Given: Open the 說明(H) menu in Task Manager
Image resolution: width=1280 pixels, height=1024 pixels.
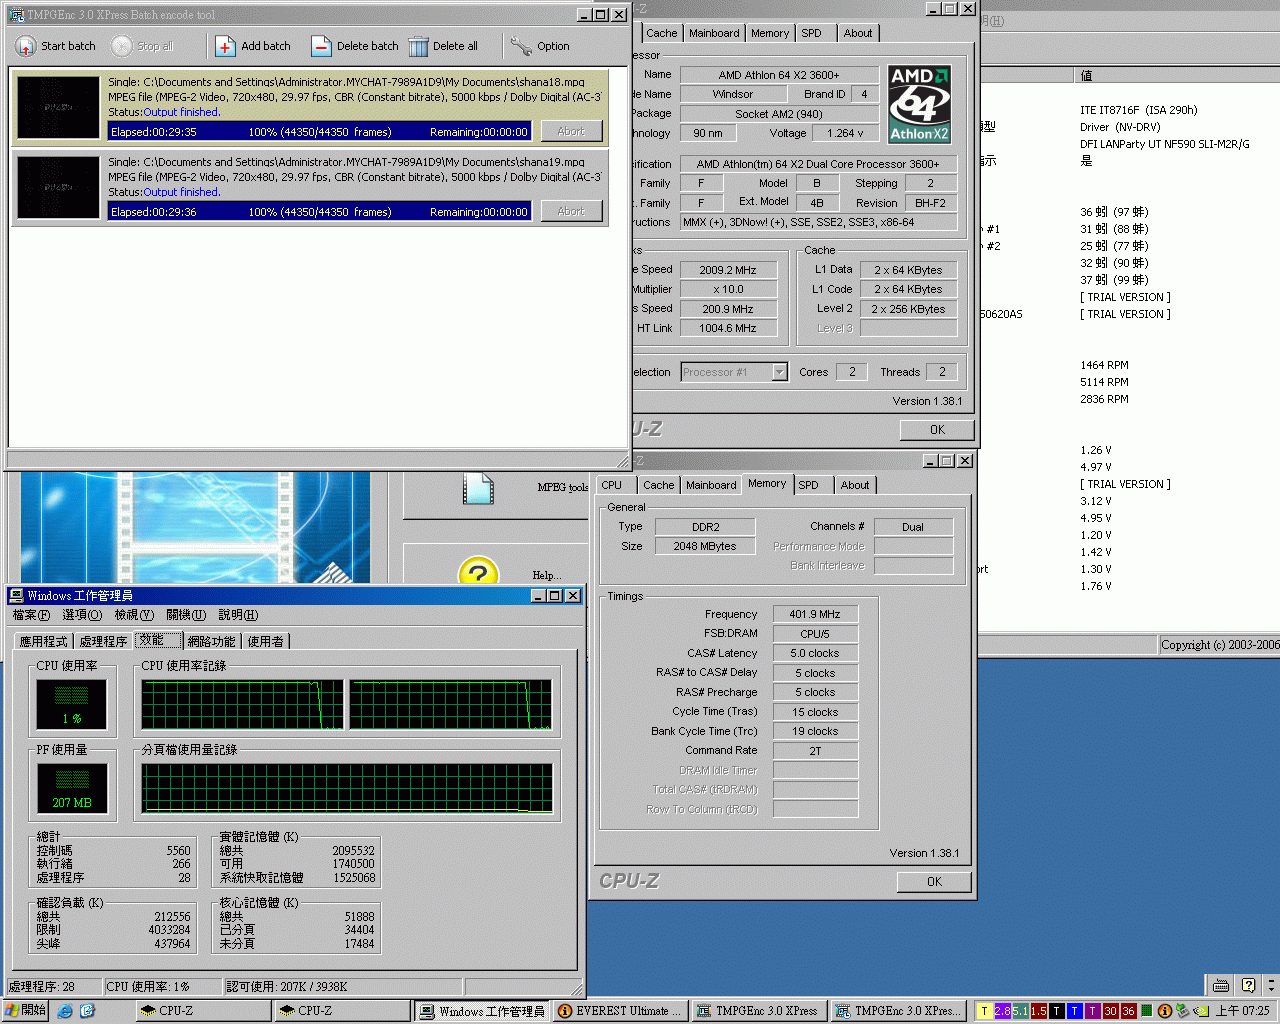Looking at the screenshot, I should click(x=238, y=615).
